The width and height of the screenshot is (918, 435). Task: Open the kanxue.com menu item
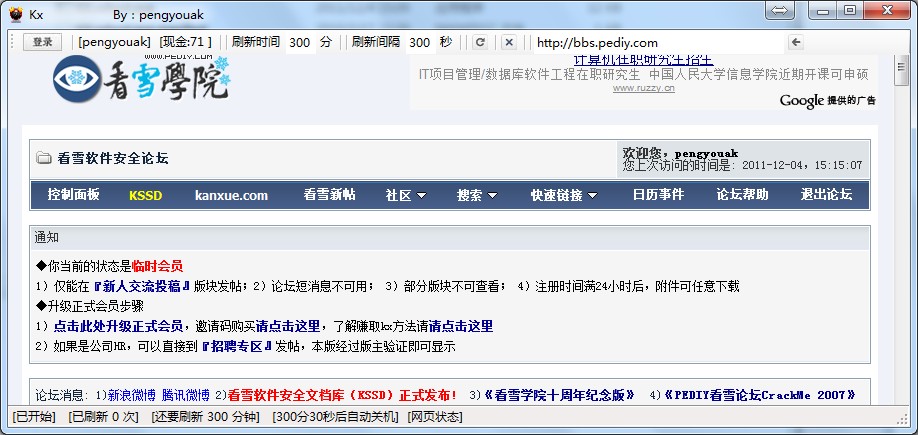coord(231,196)
